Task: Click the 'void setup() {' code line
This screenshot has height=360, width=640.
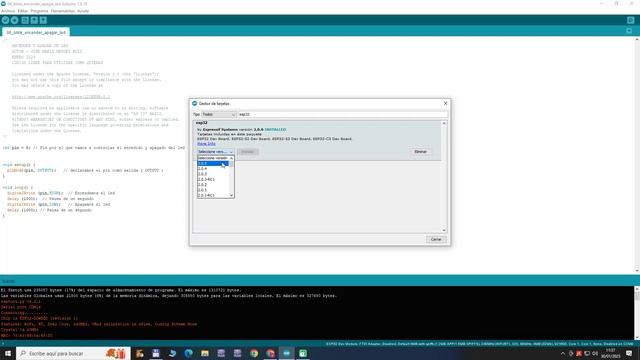Action: coord(19,165)
